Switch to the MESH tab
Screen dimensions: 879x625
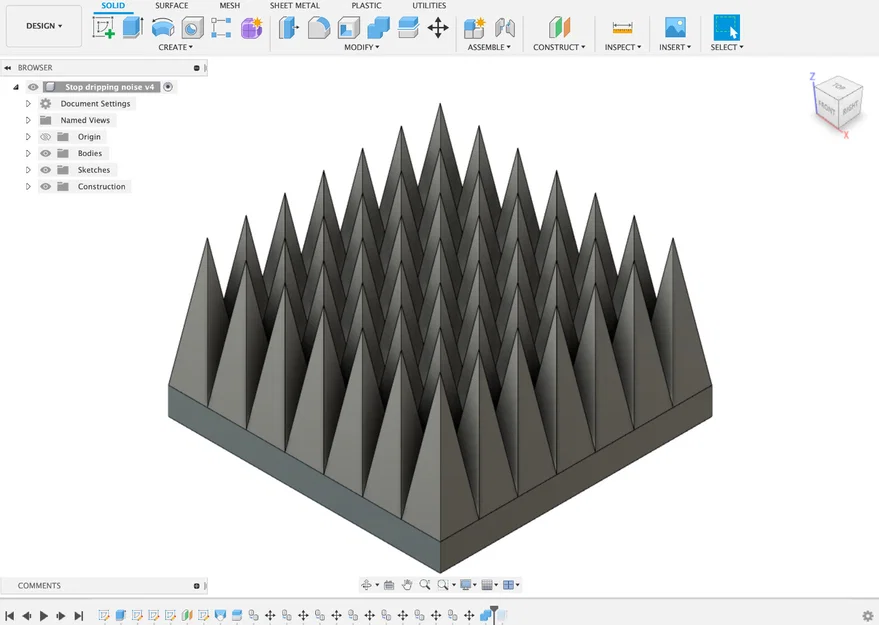click(x=229, y=6)
